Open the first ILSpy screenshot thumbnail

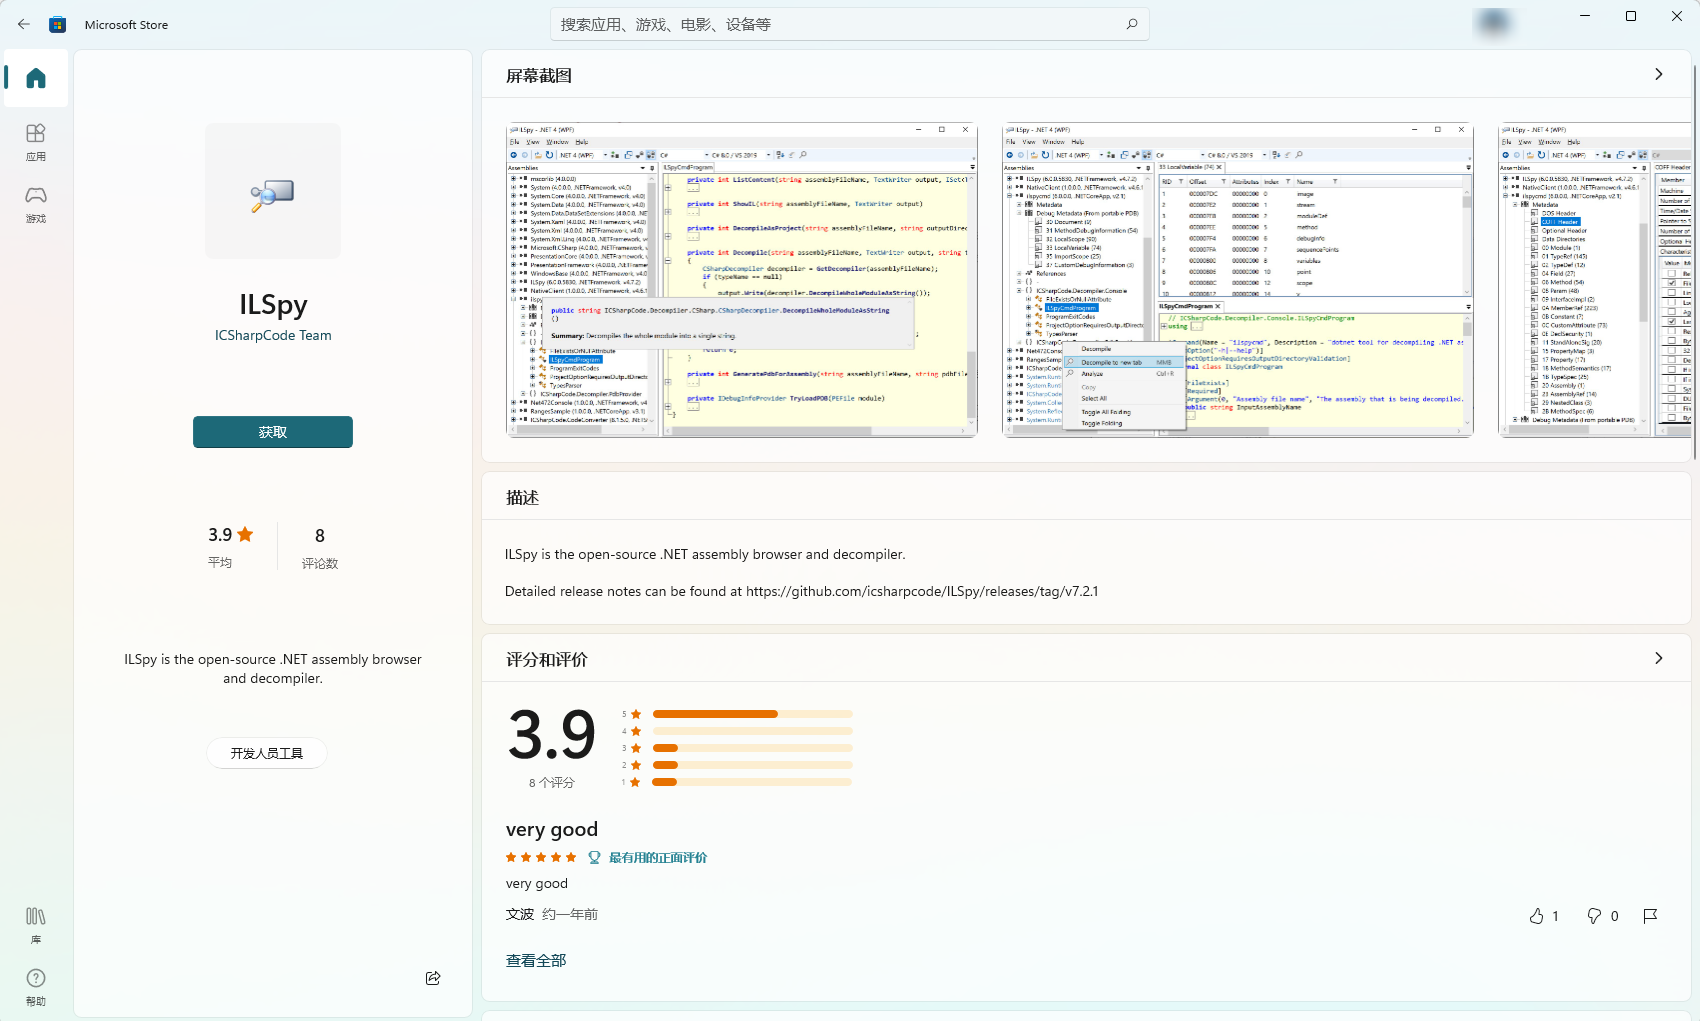point(742,280)
